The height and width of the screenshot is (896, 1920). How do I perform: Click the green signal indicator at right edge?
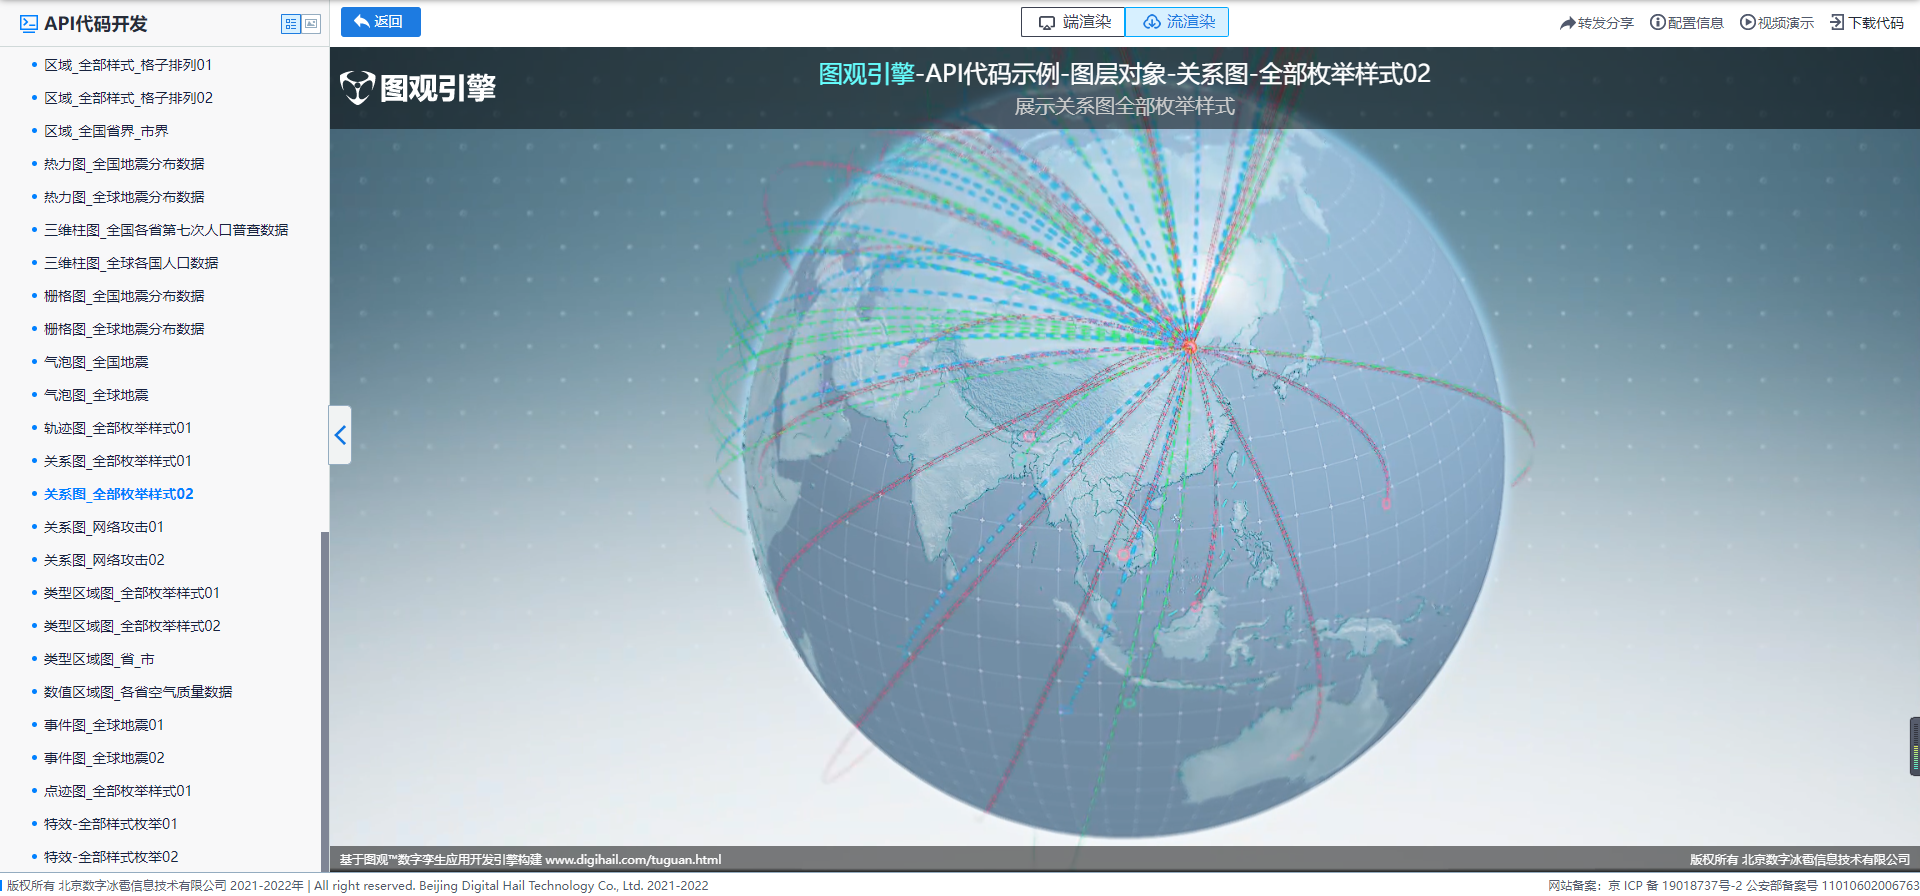point(1915,747)
